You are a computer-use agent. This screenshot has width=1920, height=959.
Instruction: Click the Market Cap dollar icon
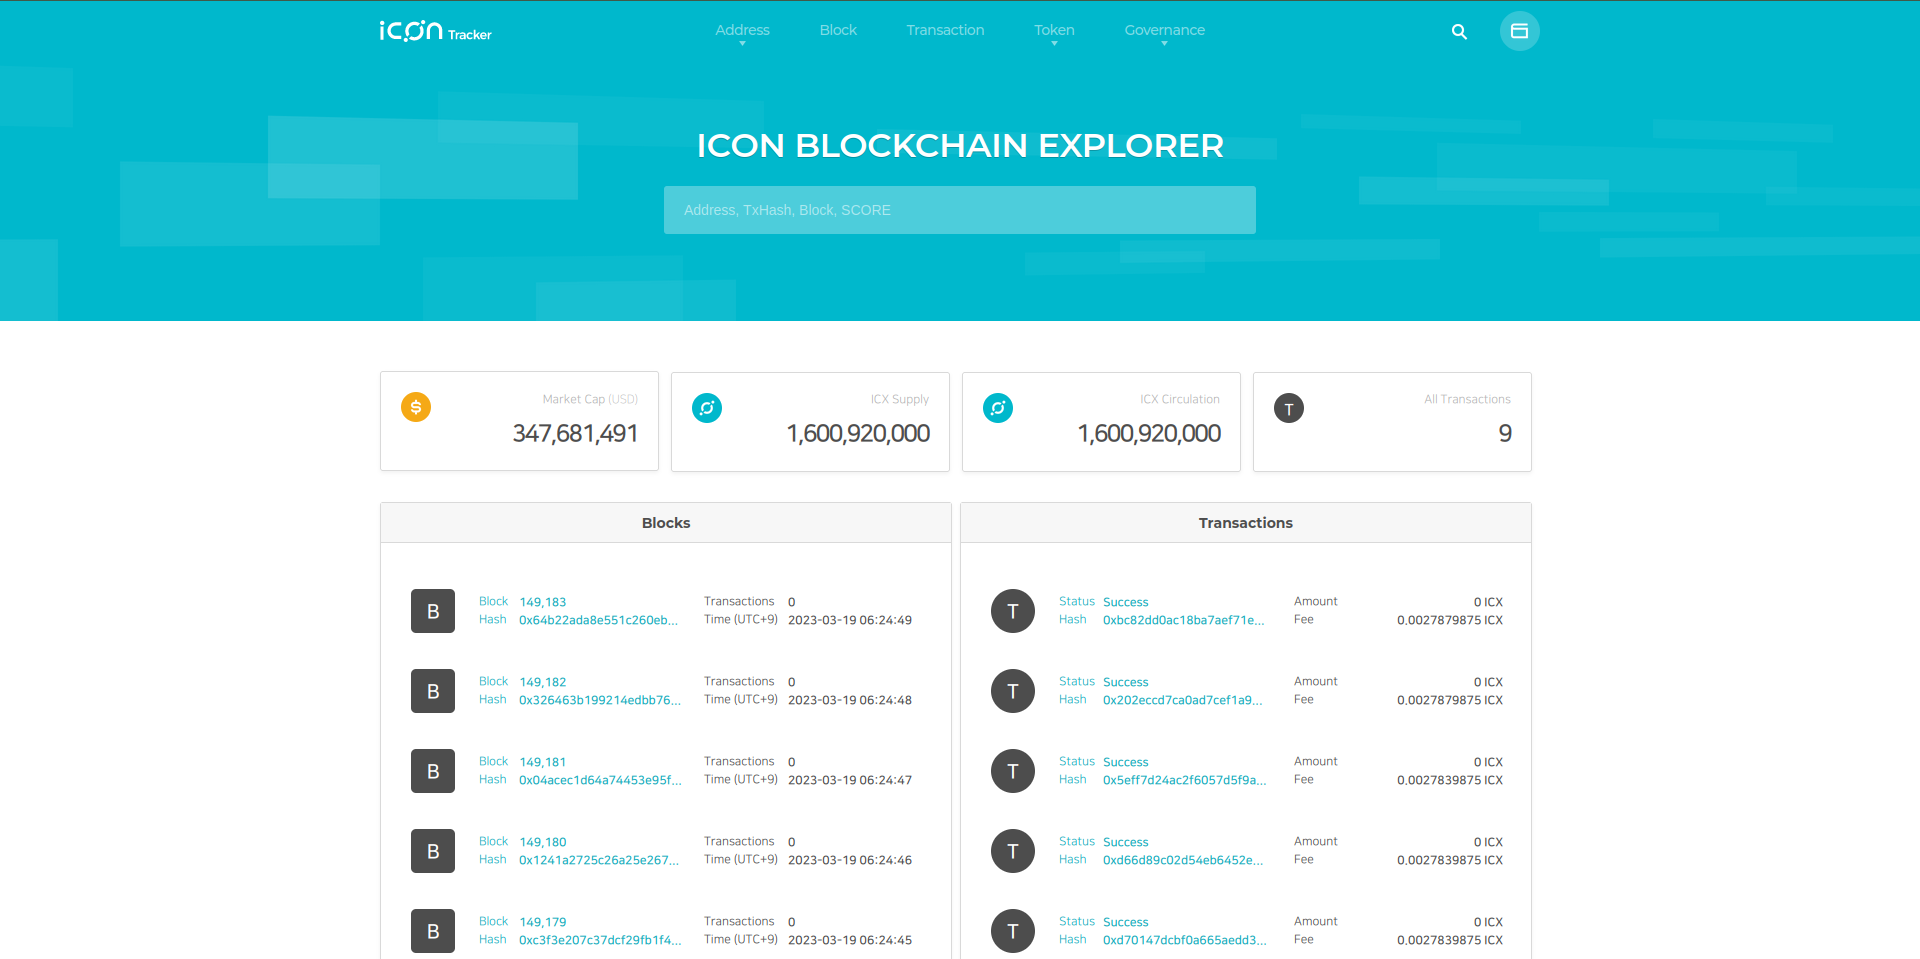pyautogui.click(x=416, y=407)
